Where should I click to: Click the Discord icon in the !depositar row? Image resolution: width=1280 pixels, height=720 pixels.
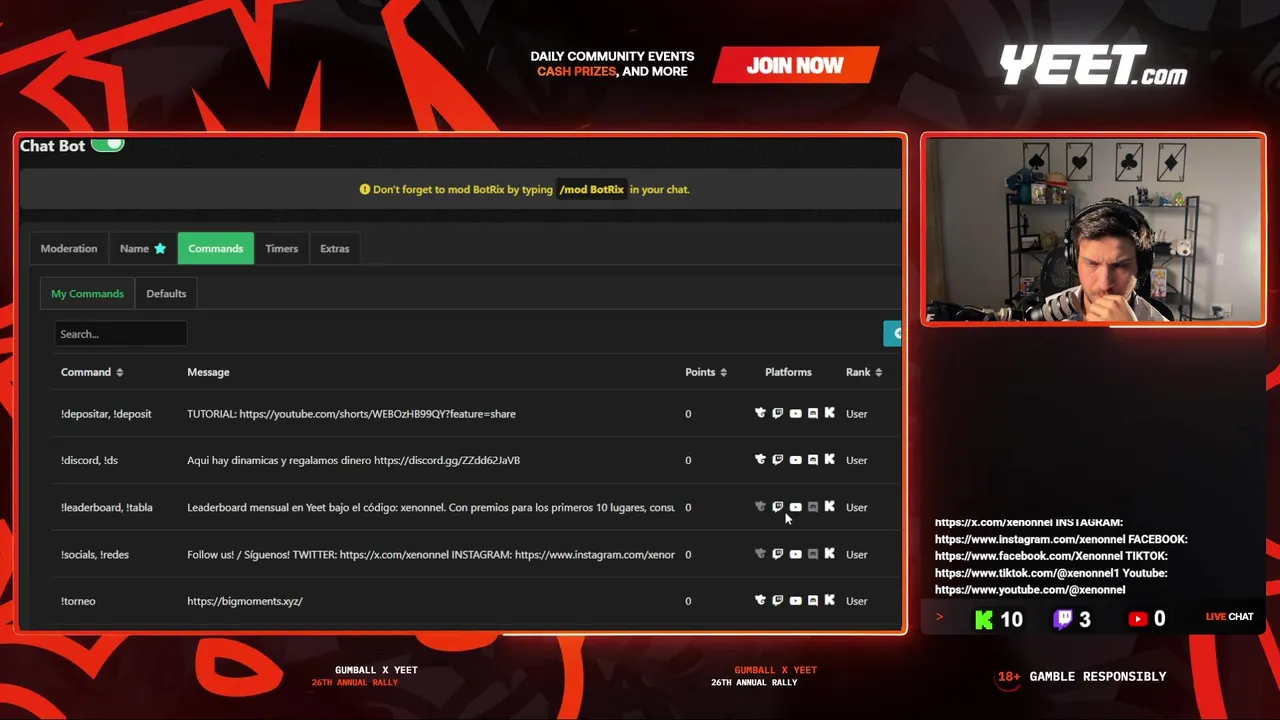click(x=812, y=413)
